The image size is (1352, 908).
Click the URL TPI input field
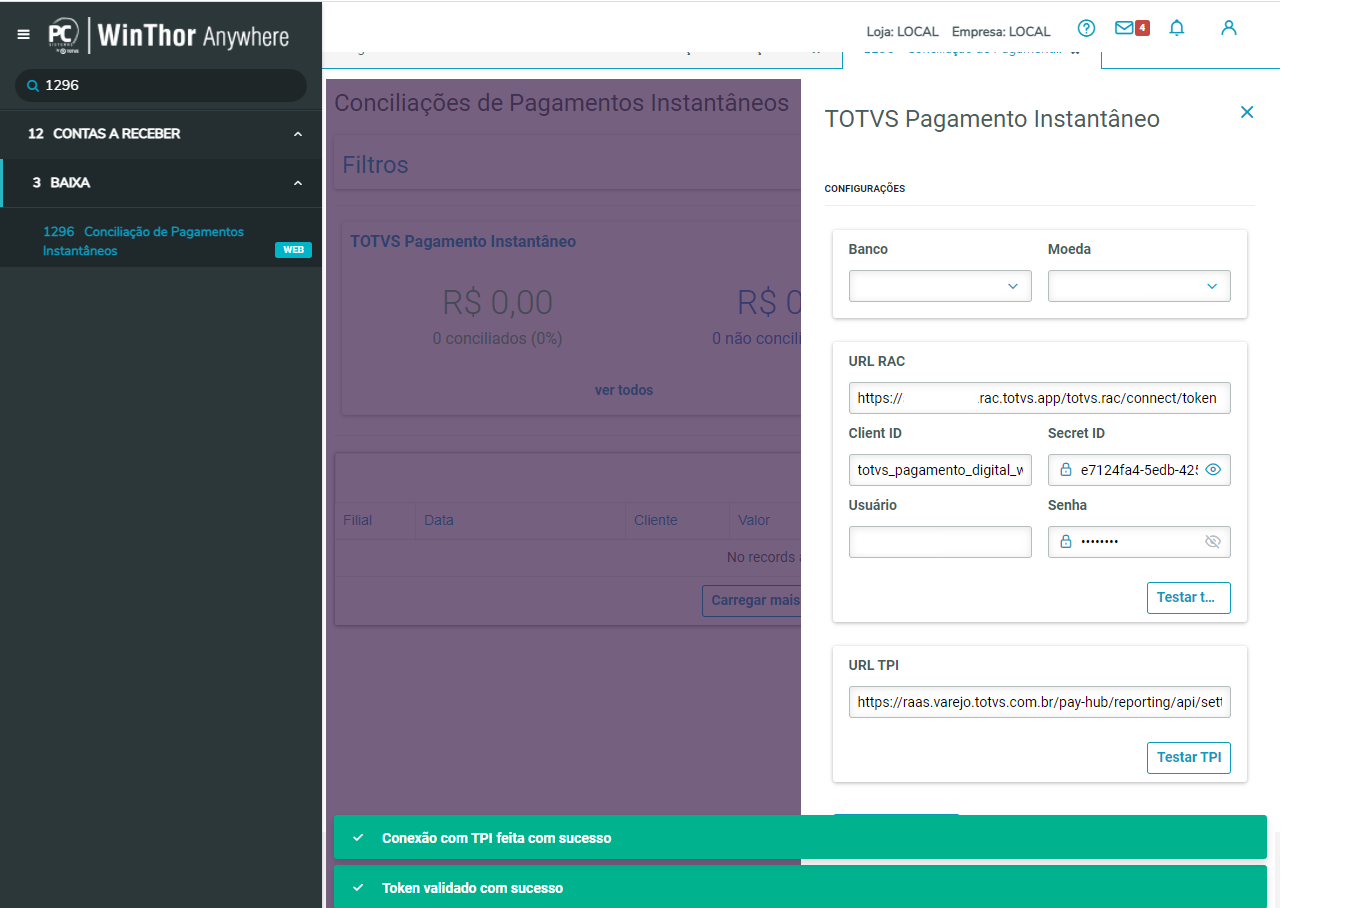click(x=1040, y=702)
